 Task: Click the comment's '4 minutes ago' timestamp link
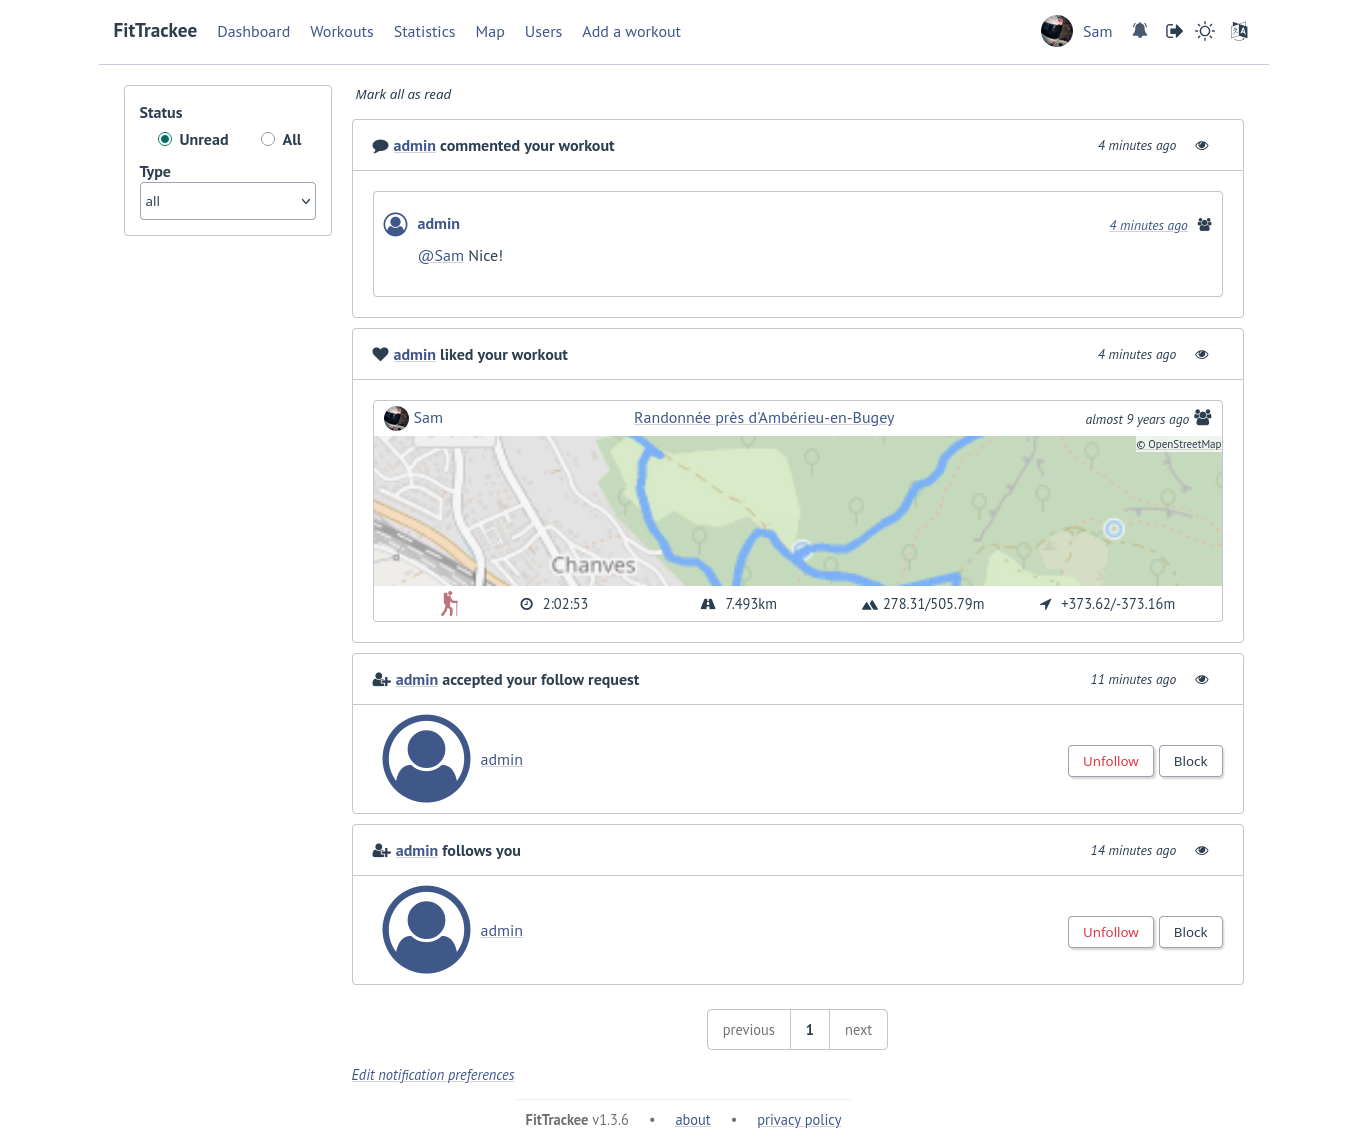pyautogui.click(x=1148, y=226)
